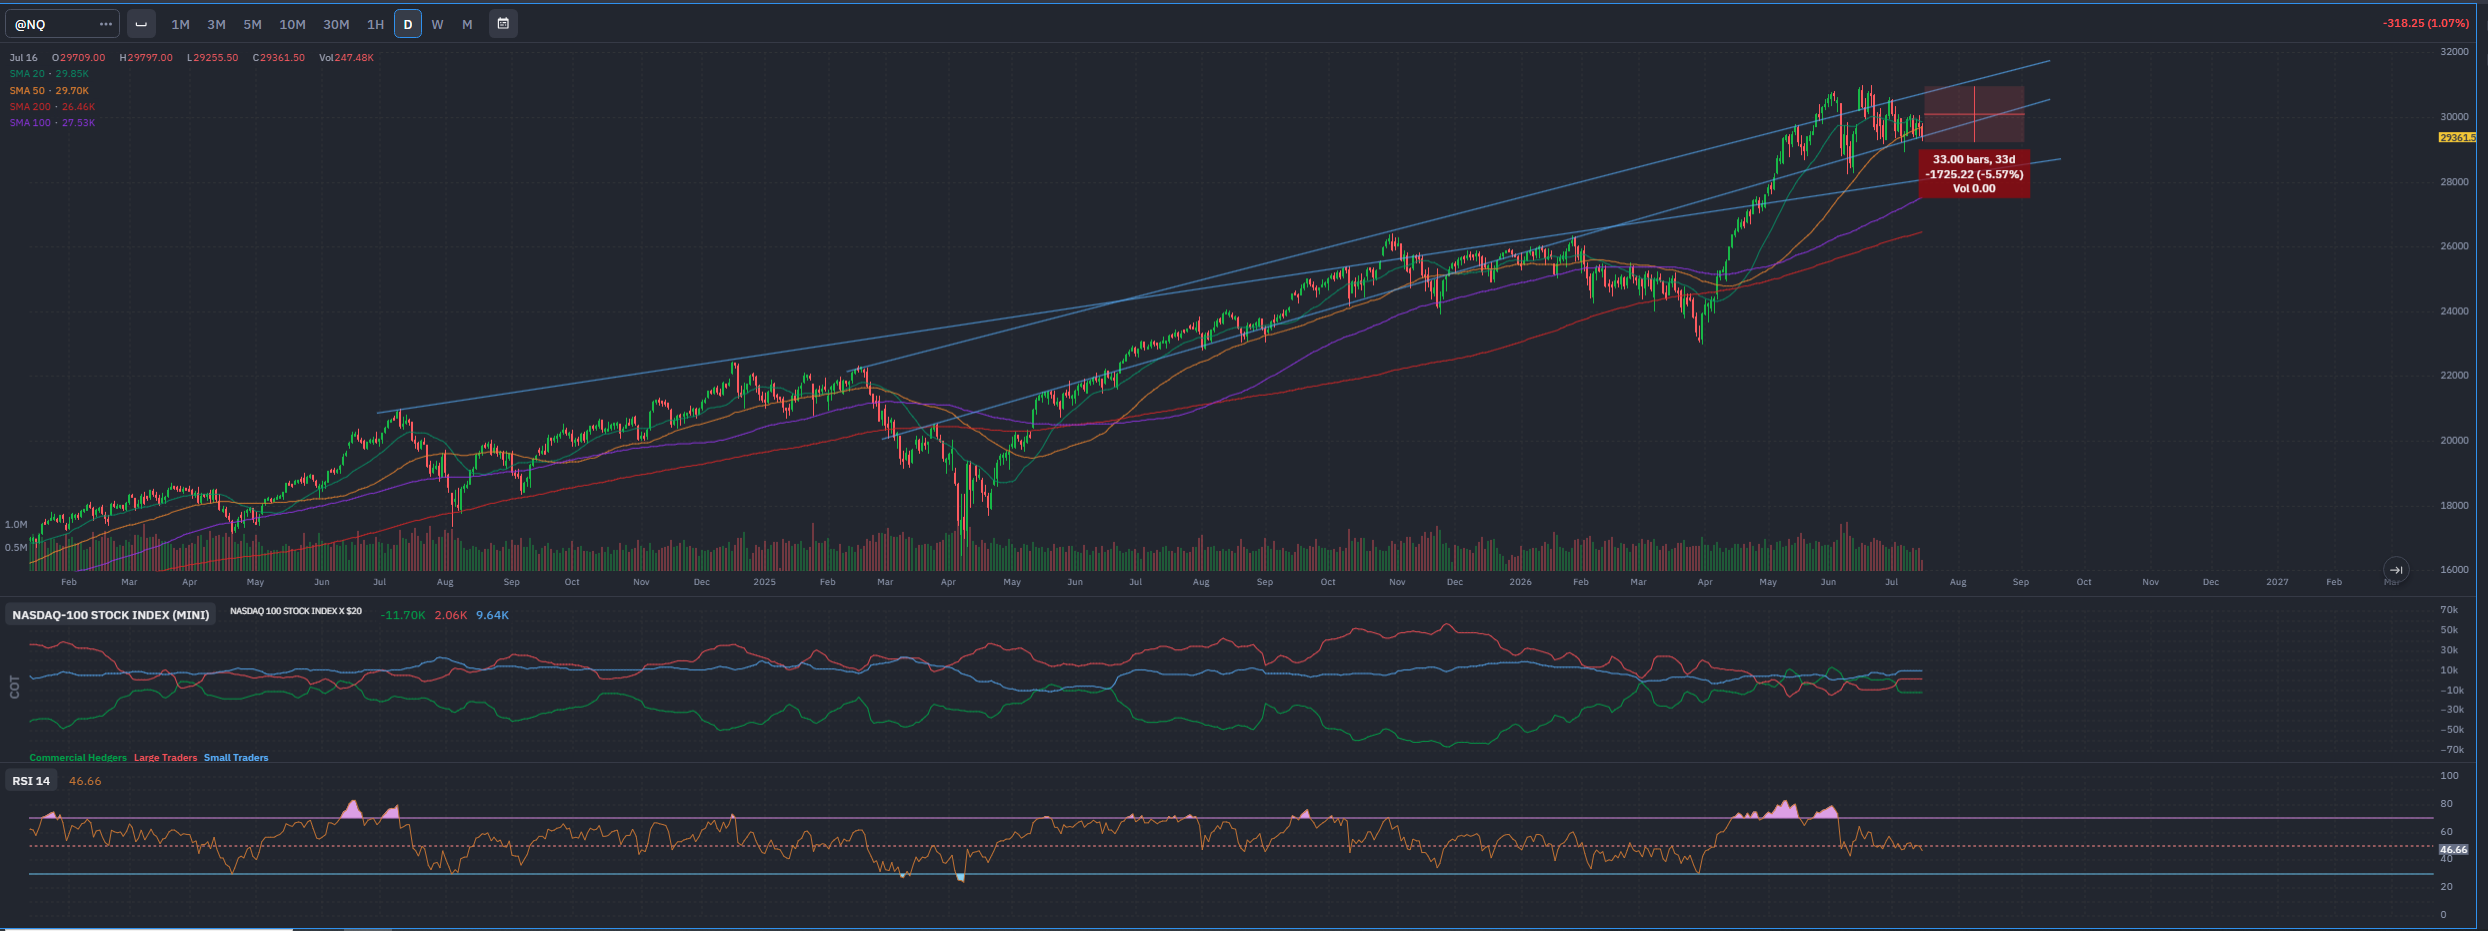Open the SMA 200 indicator label

tap(52, 107)
